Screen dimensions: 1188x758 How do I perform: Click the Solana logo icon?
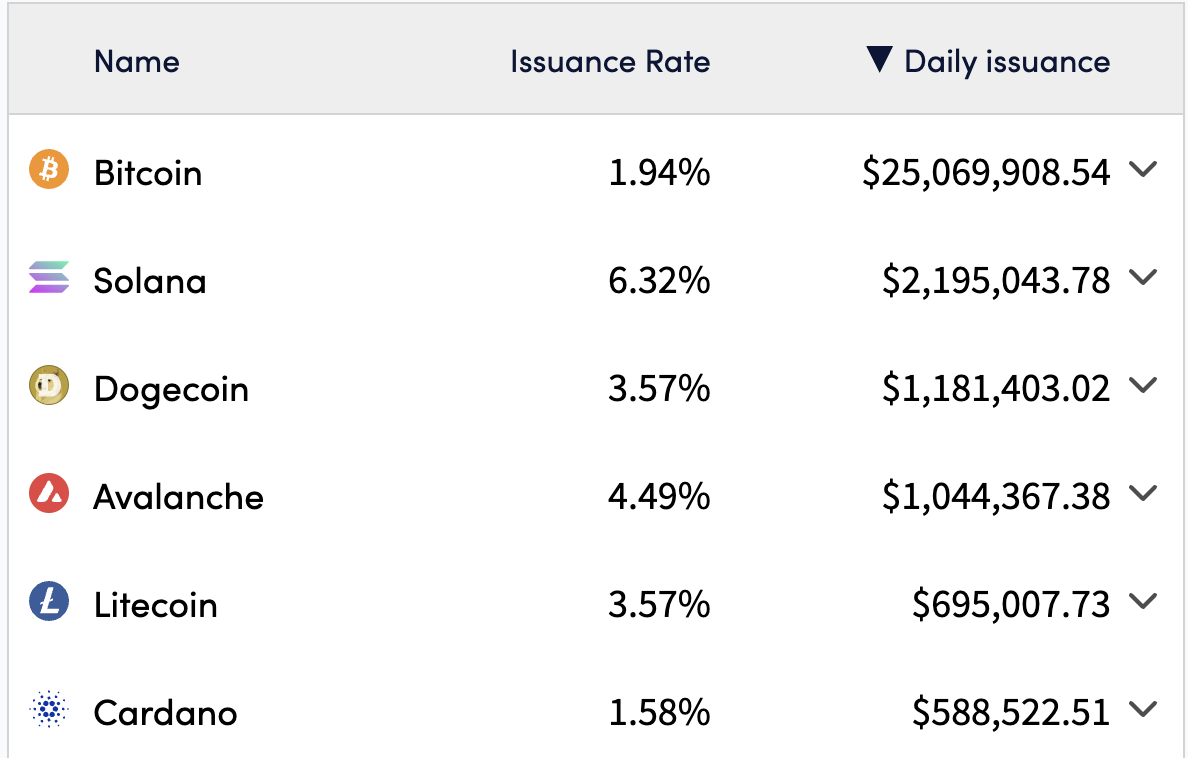49,278
